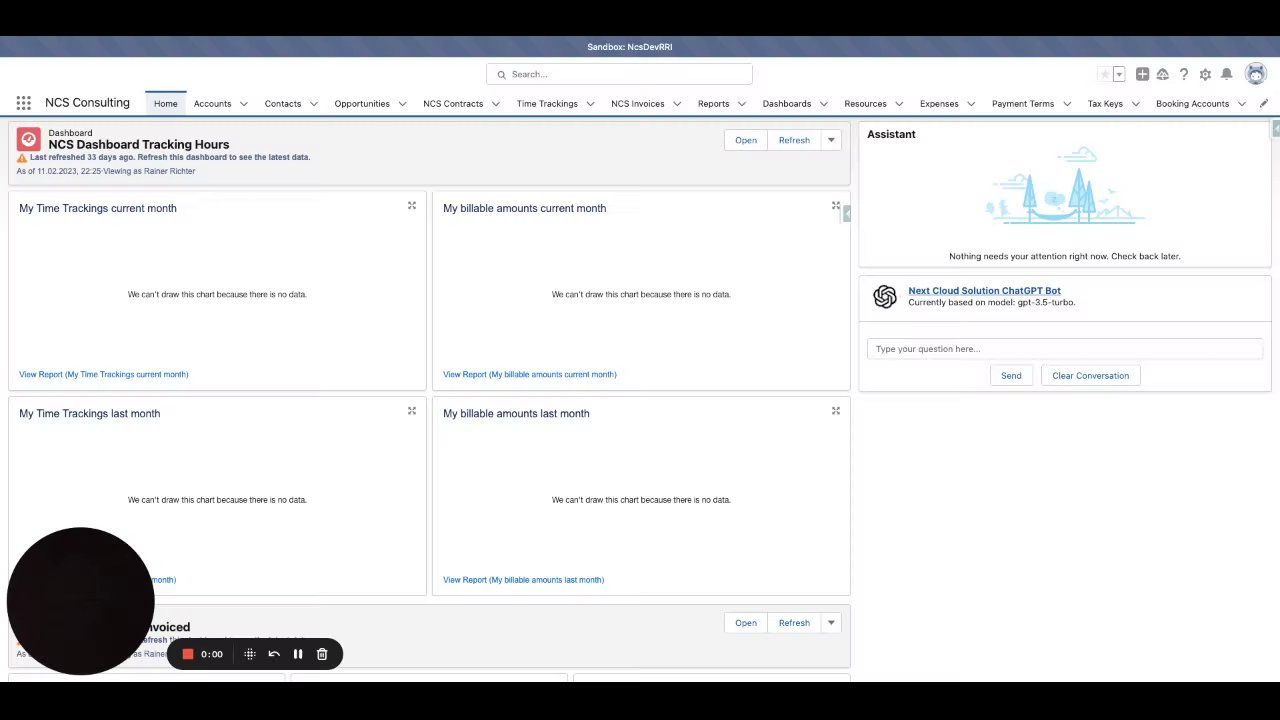This screenshot has height=720, width=1280.
Task: Click the ChatGPT Bot logo icon
Action: point(885,296)
